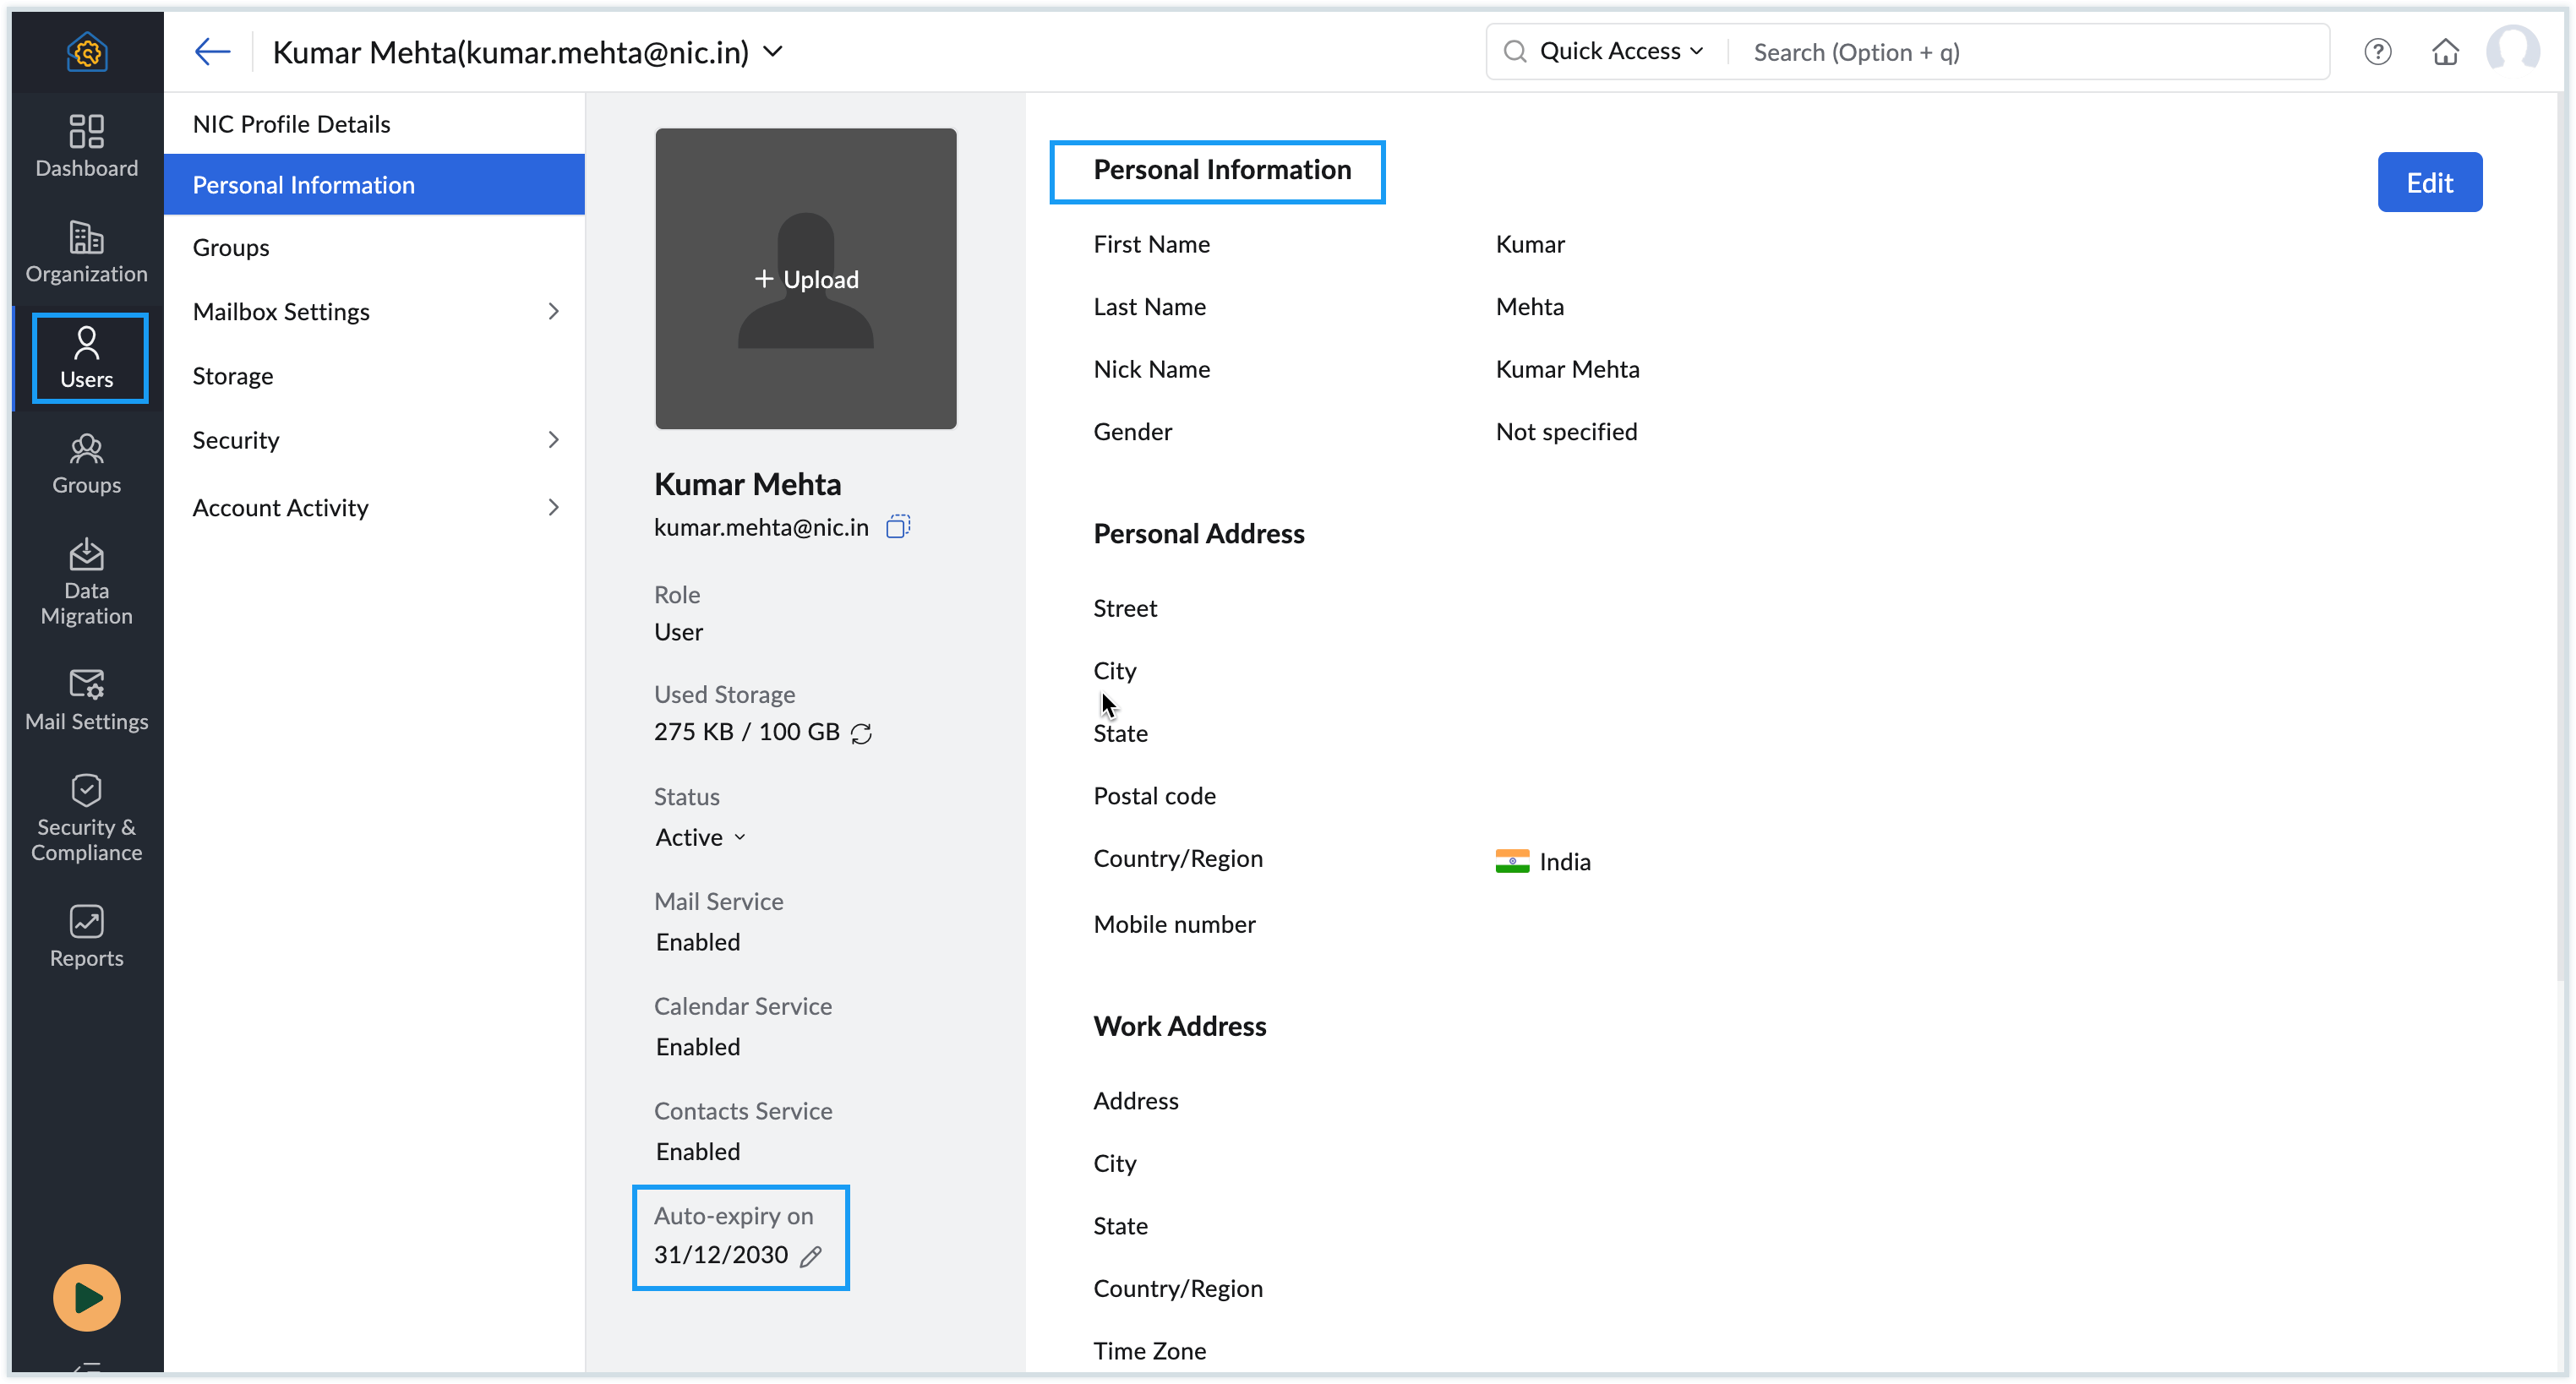Screen dimensions: 2576x1384
Task: Open the profile avatar menu
Action: pos(2512,51)
